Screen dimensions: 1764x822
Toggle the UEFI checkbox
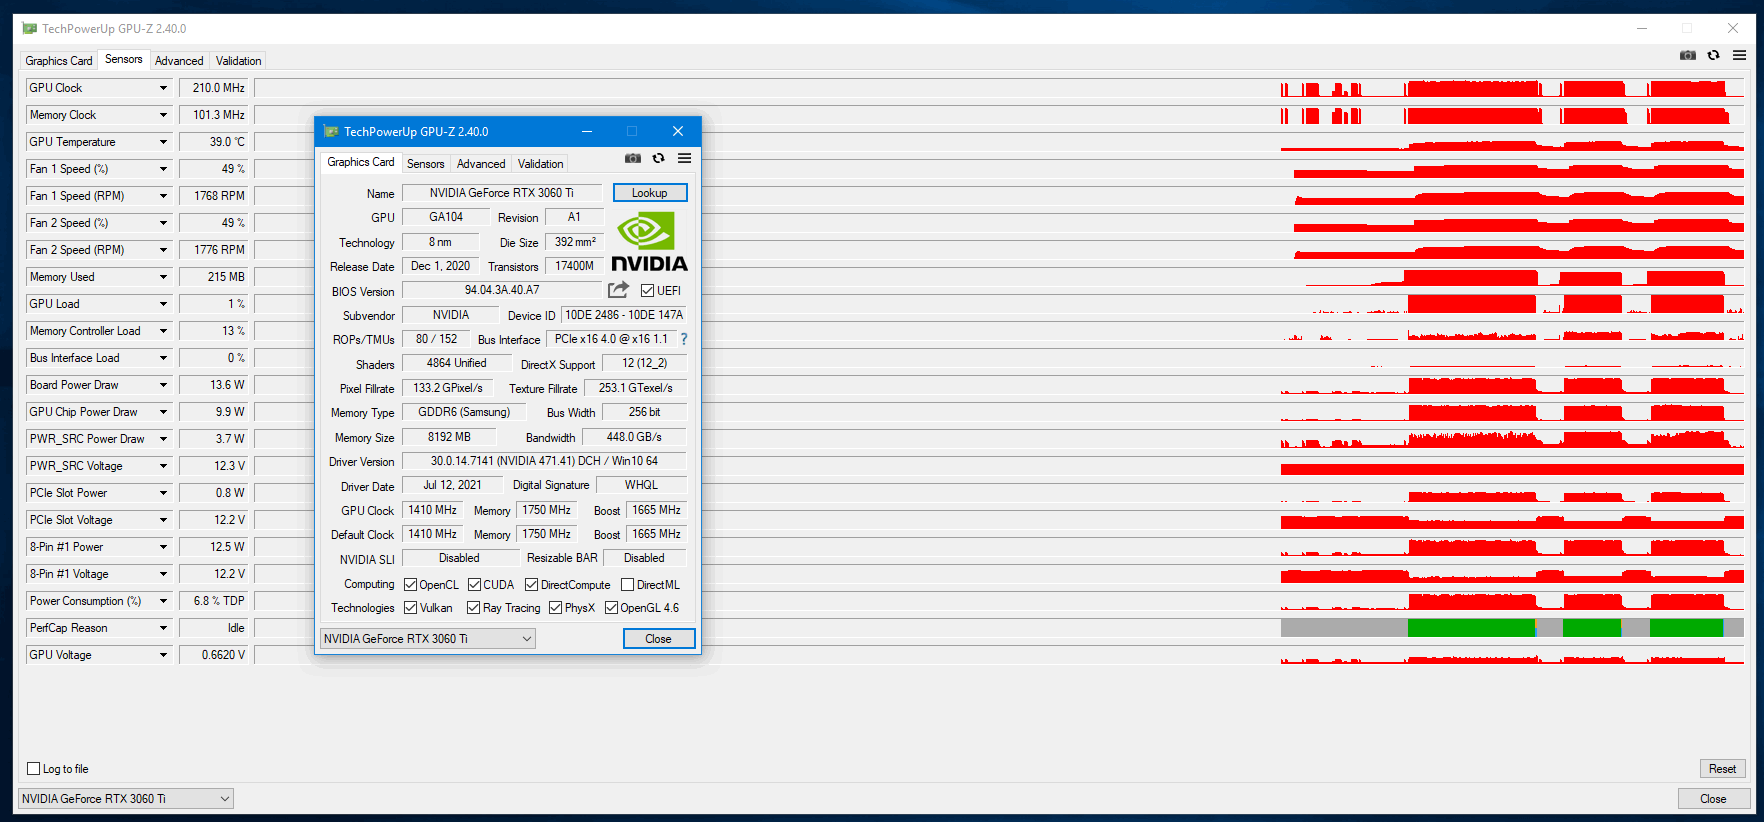pos(648,291)
